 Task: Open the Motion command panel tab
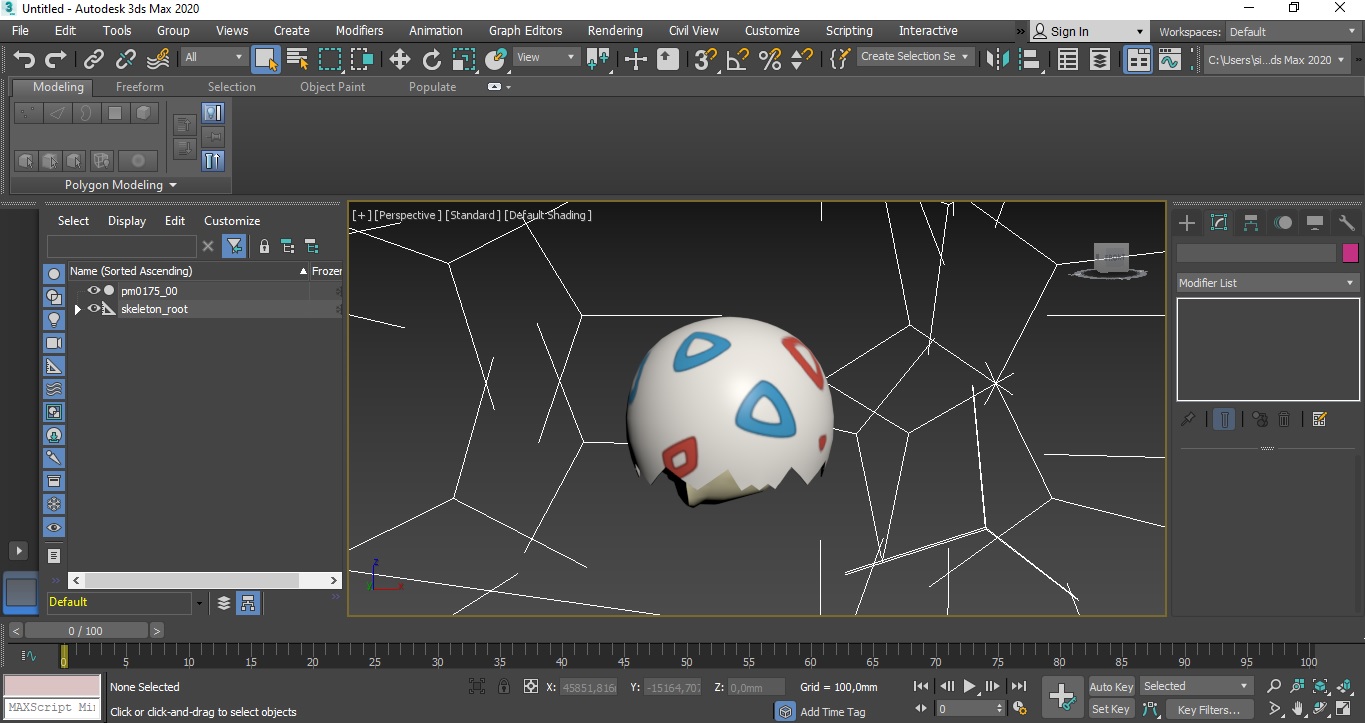(1283, 223)
